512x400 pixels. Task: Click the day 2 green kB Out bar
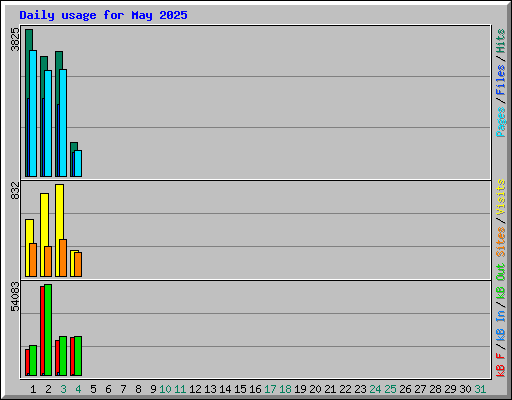click(48, 330)
